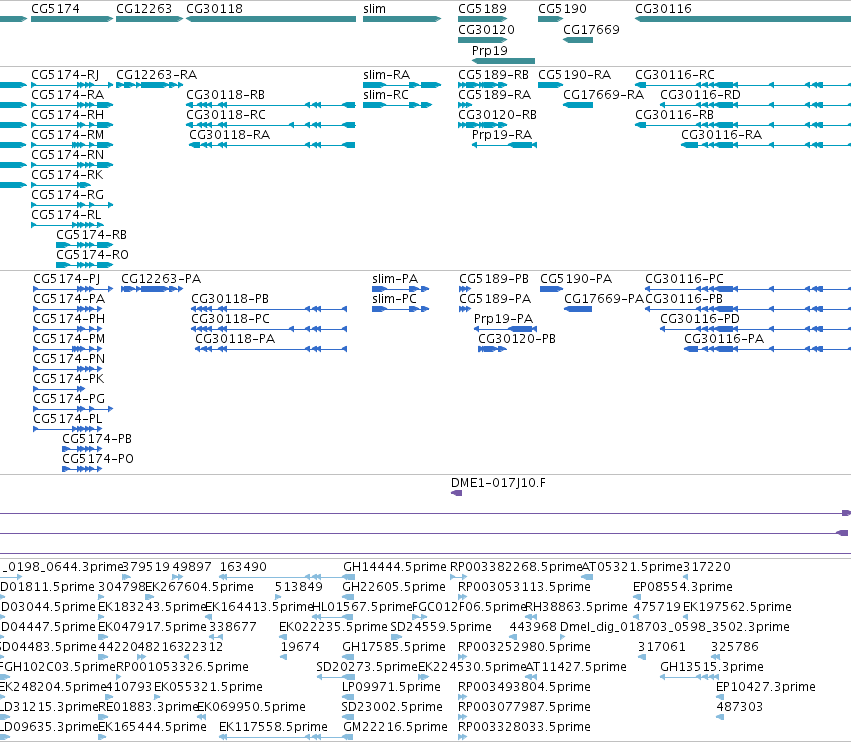Open transcript CG5174-RH label
This screenshot has height=742, width=851.
[x=67, y=115]
